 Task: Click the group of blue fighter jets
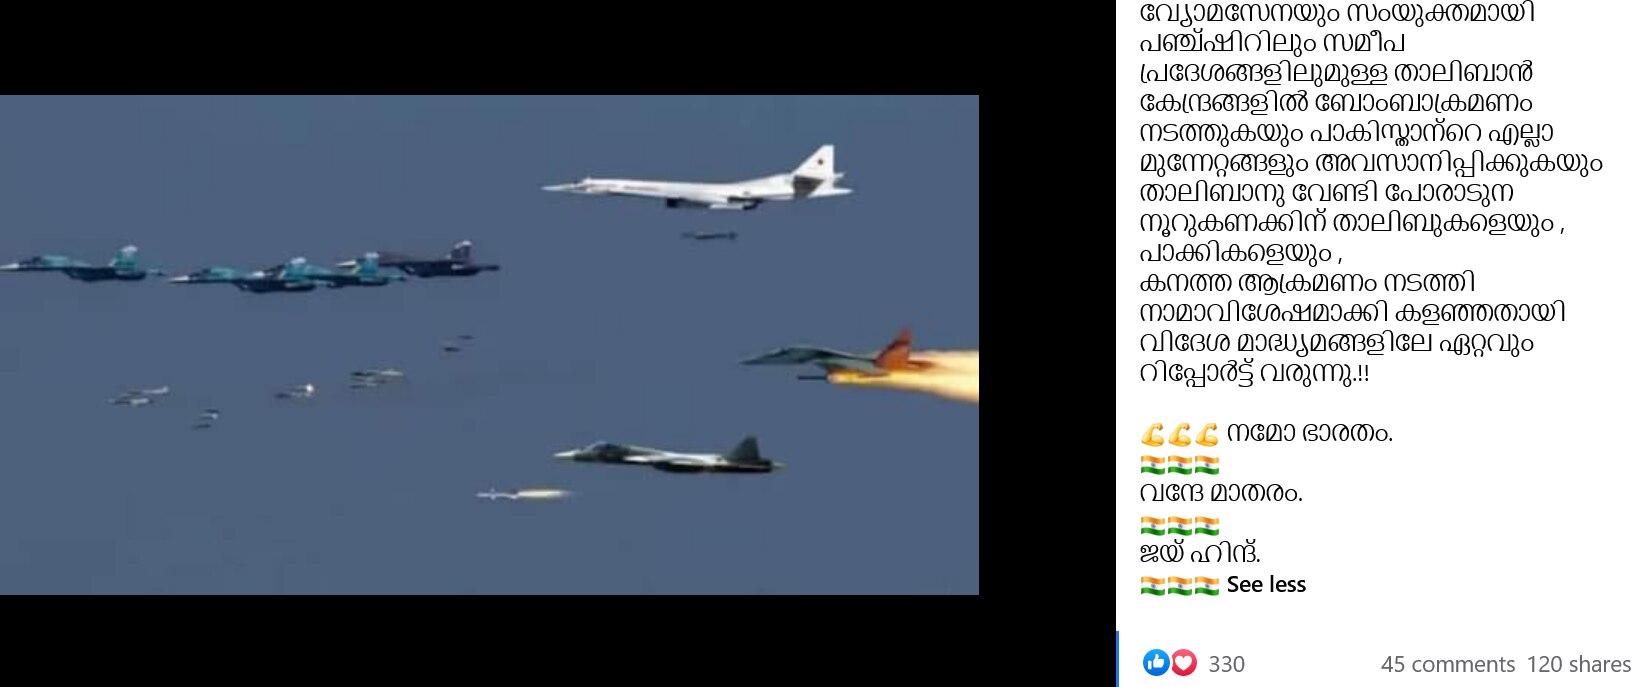coord(250,267)
